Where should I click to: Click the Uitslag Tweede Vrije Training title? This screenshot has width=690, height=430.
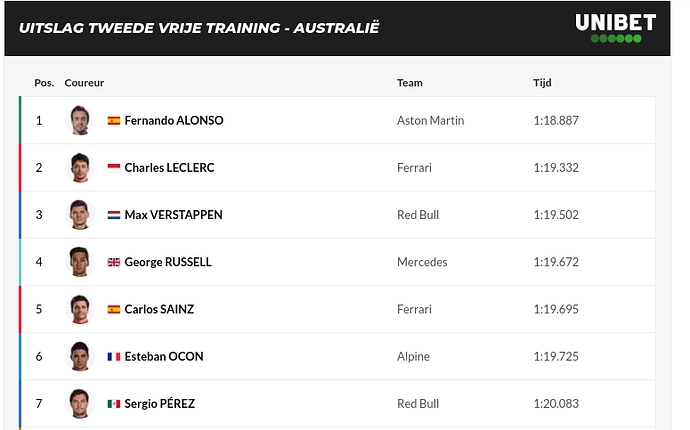198,28
